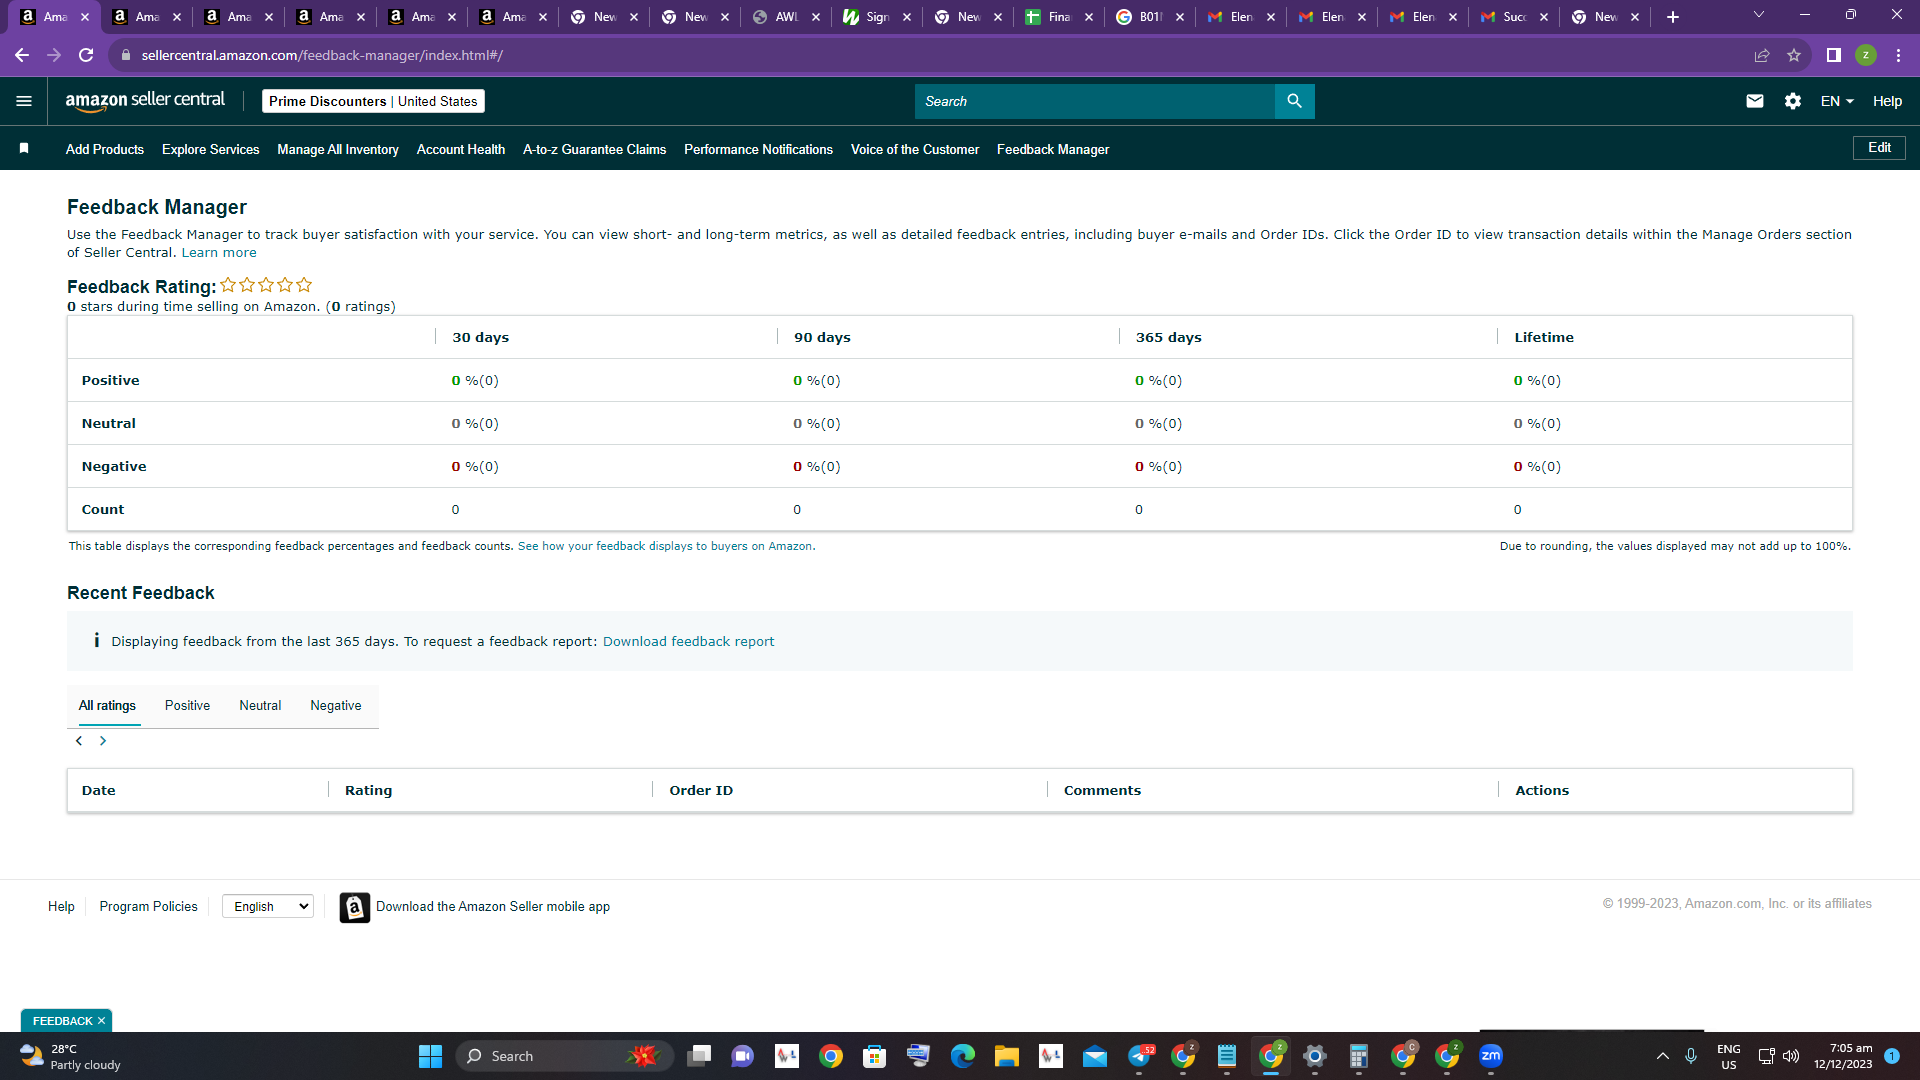Image resolution: width=1920 pixels, height=1080 pixels.
Task: Open Telegram from taskbar
Action: [1139, 1056]
